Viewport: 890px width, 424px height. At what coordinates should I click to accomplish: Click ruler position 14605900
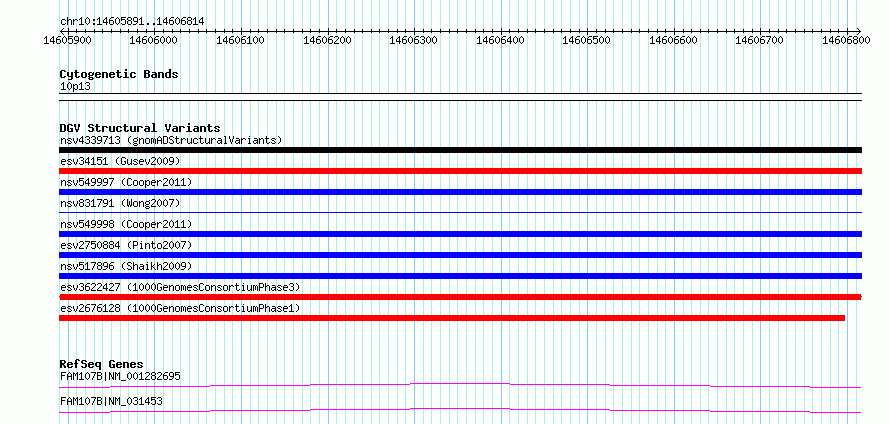[68, 40]
